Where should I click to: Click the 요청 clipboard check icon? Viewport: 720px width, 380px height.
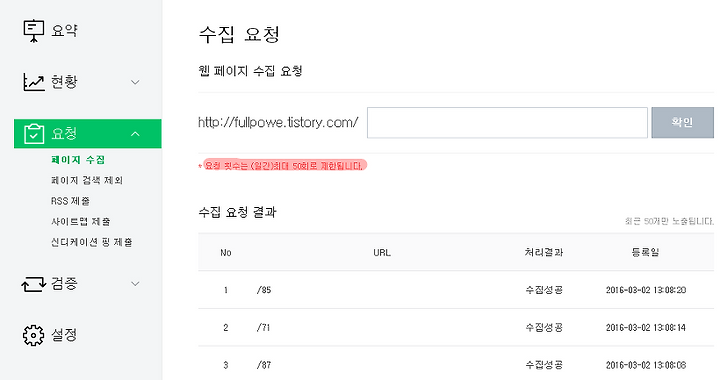tap(34, 134)
